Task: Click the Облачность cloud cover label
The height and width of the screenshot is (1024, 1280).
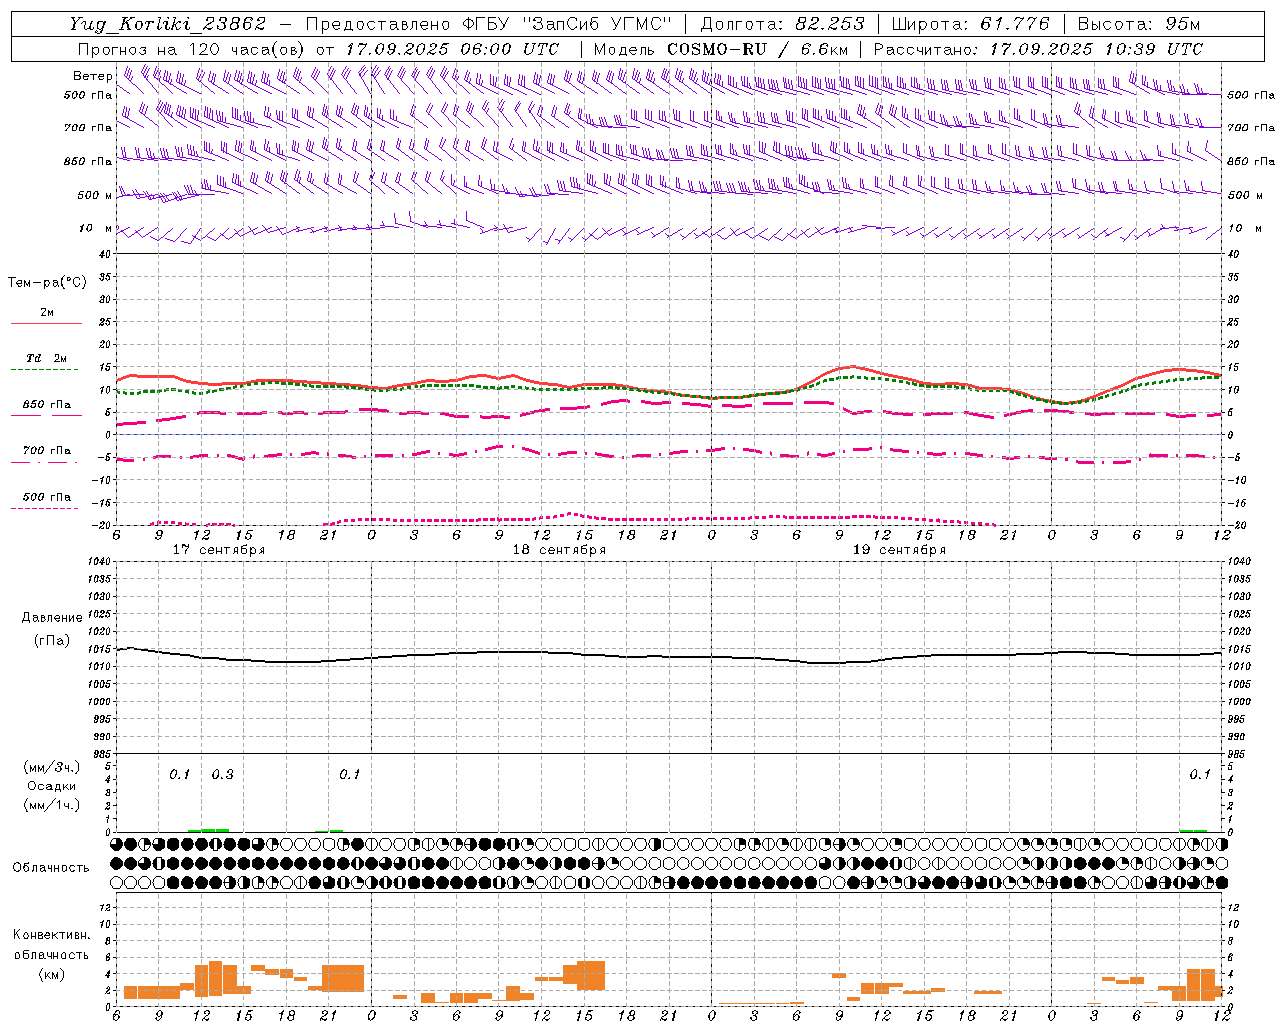Action: pyautogui.click(x=51, y=867)
